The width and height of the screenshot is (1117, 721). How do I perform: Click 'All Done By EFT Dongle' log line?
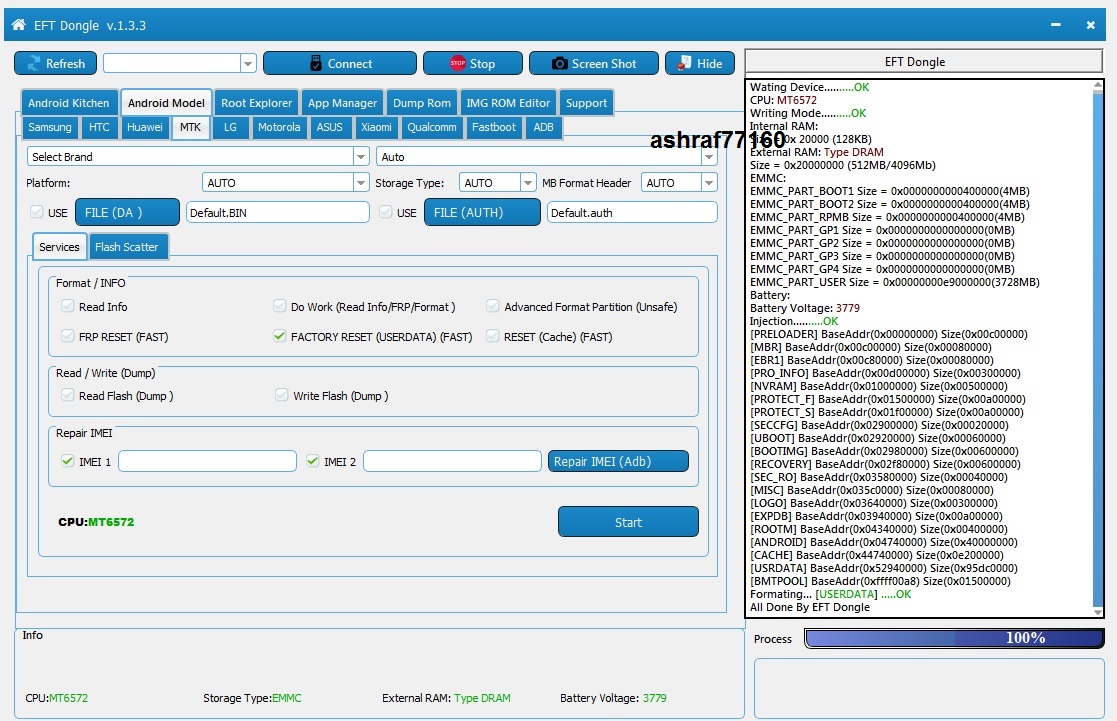(810, 607)
